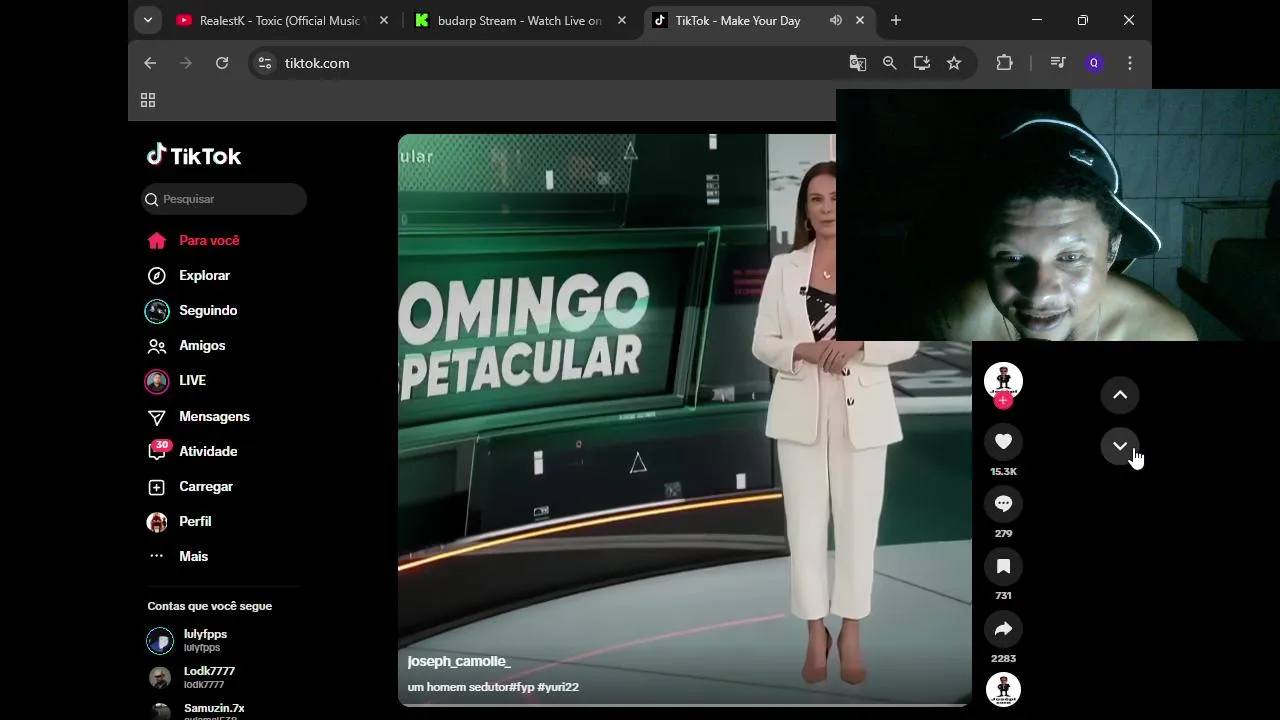Open the media controls icon
Screen dimensions: 1280x720
point(1058,63)
